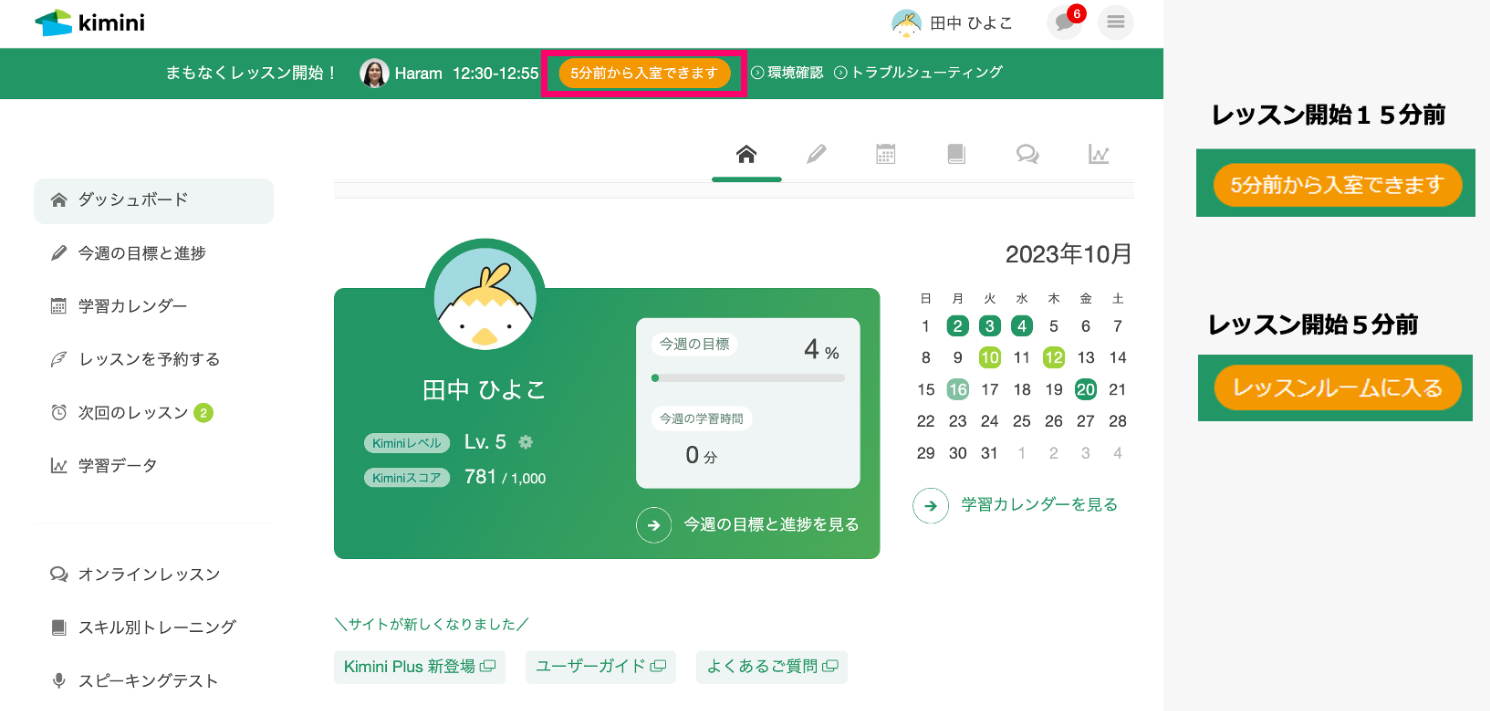Click the 今週の目標 progress bar
Image resolution: width=1490 pixels, height=711 pixels.
click(748, 378)
